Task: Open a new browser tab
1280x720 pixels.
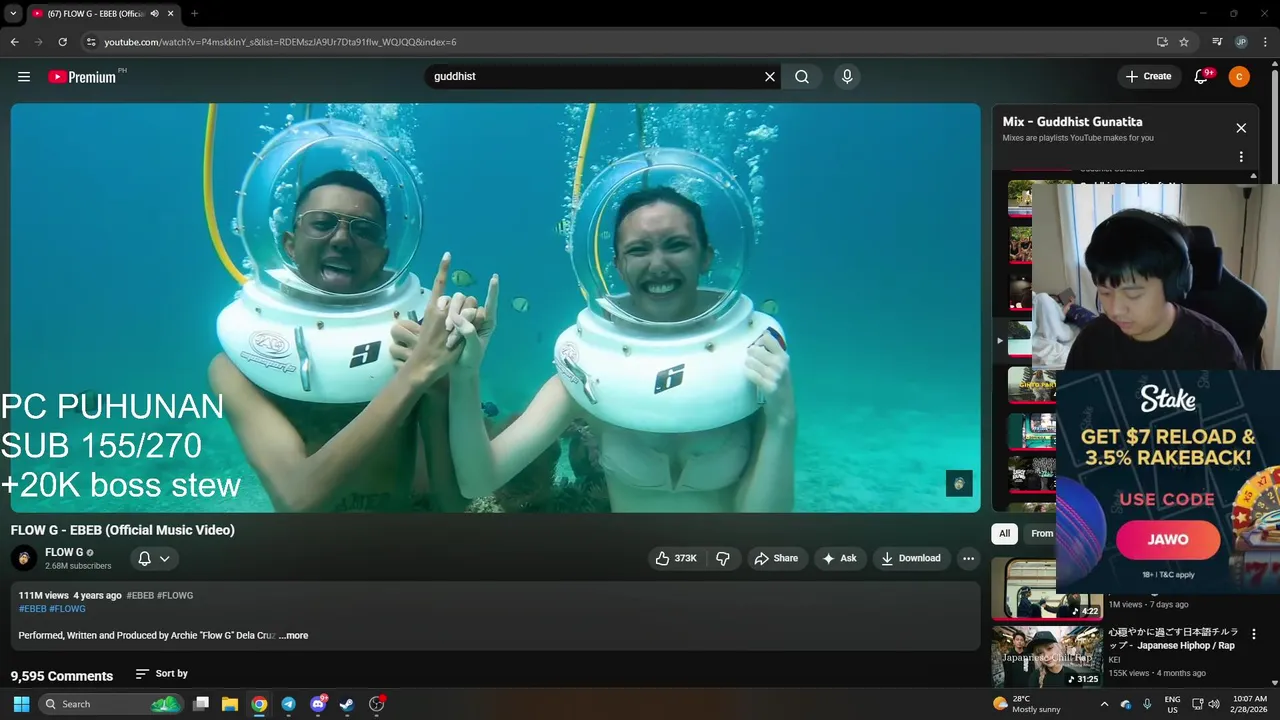Action: point(194,14)
